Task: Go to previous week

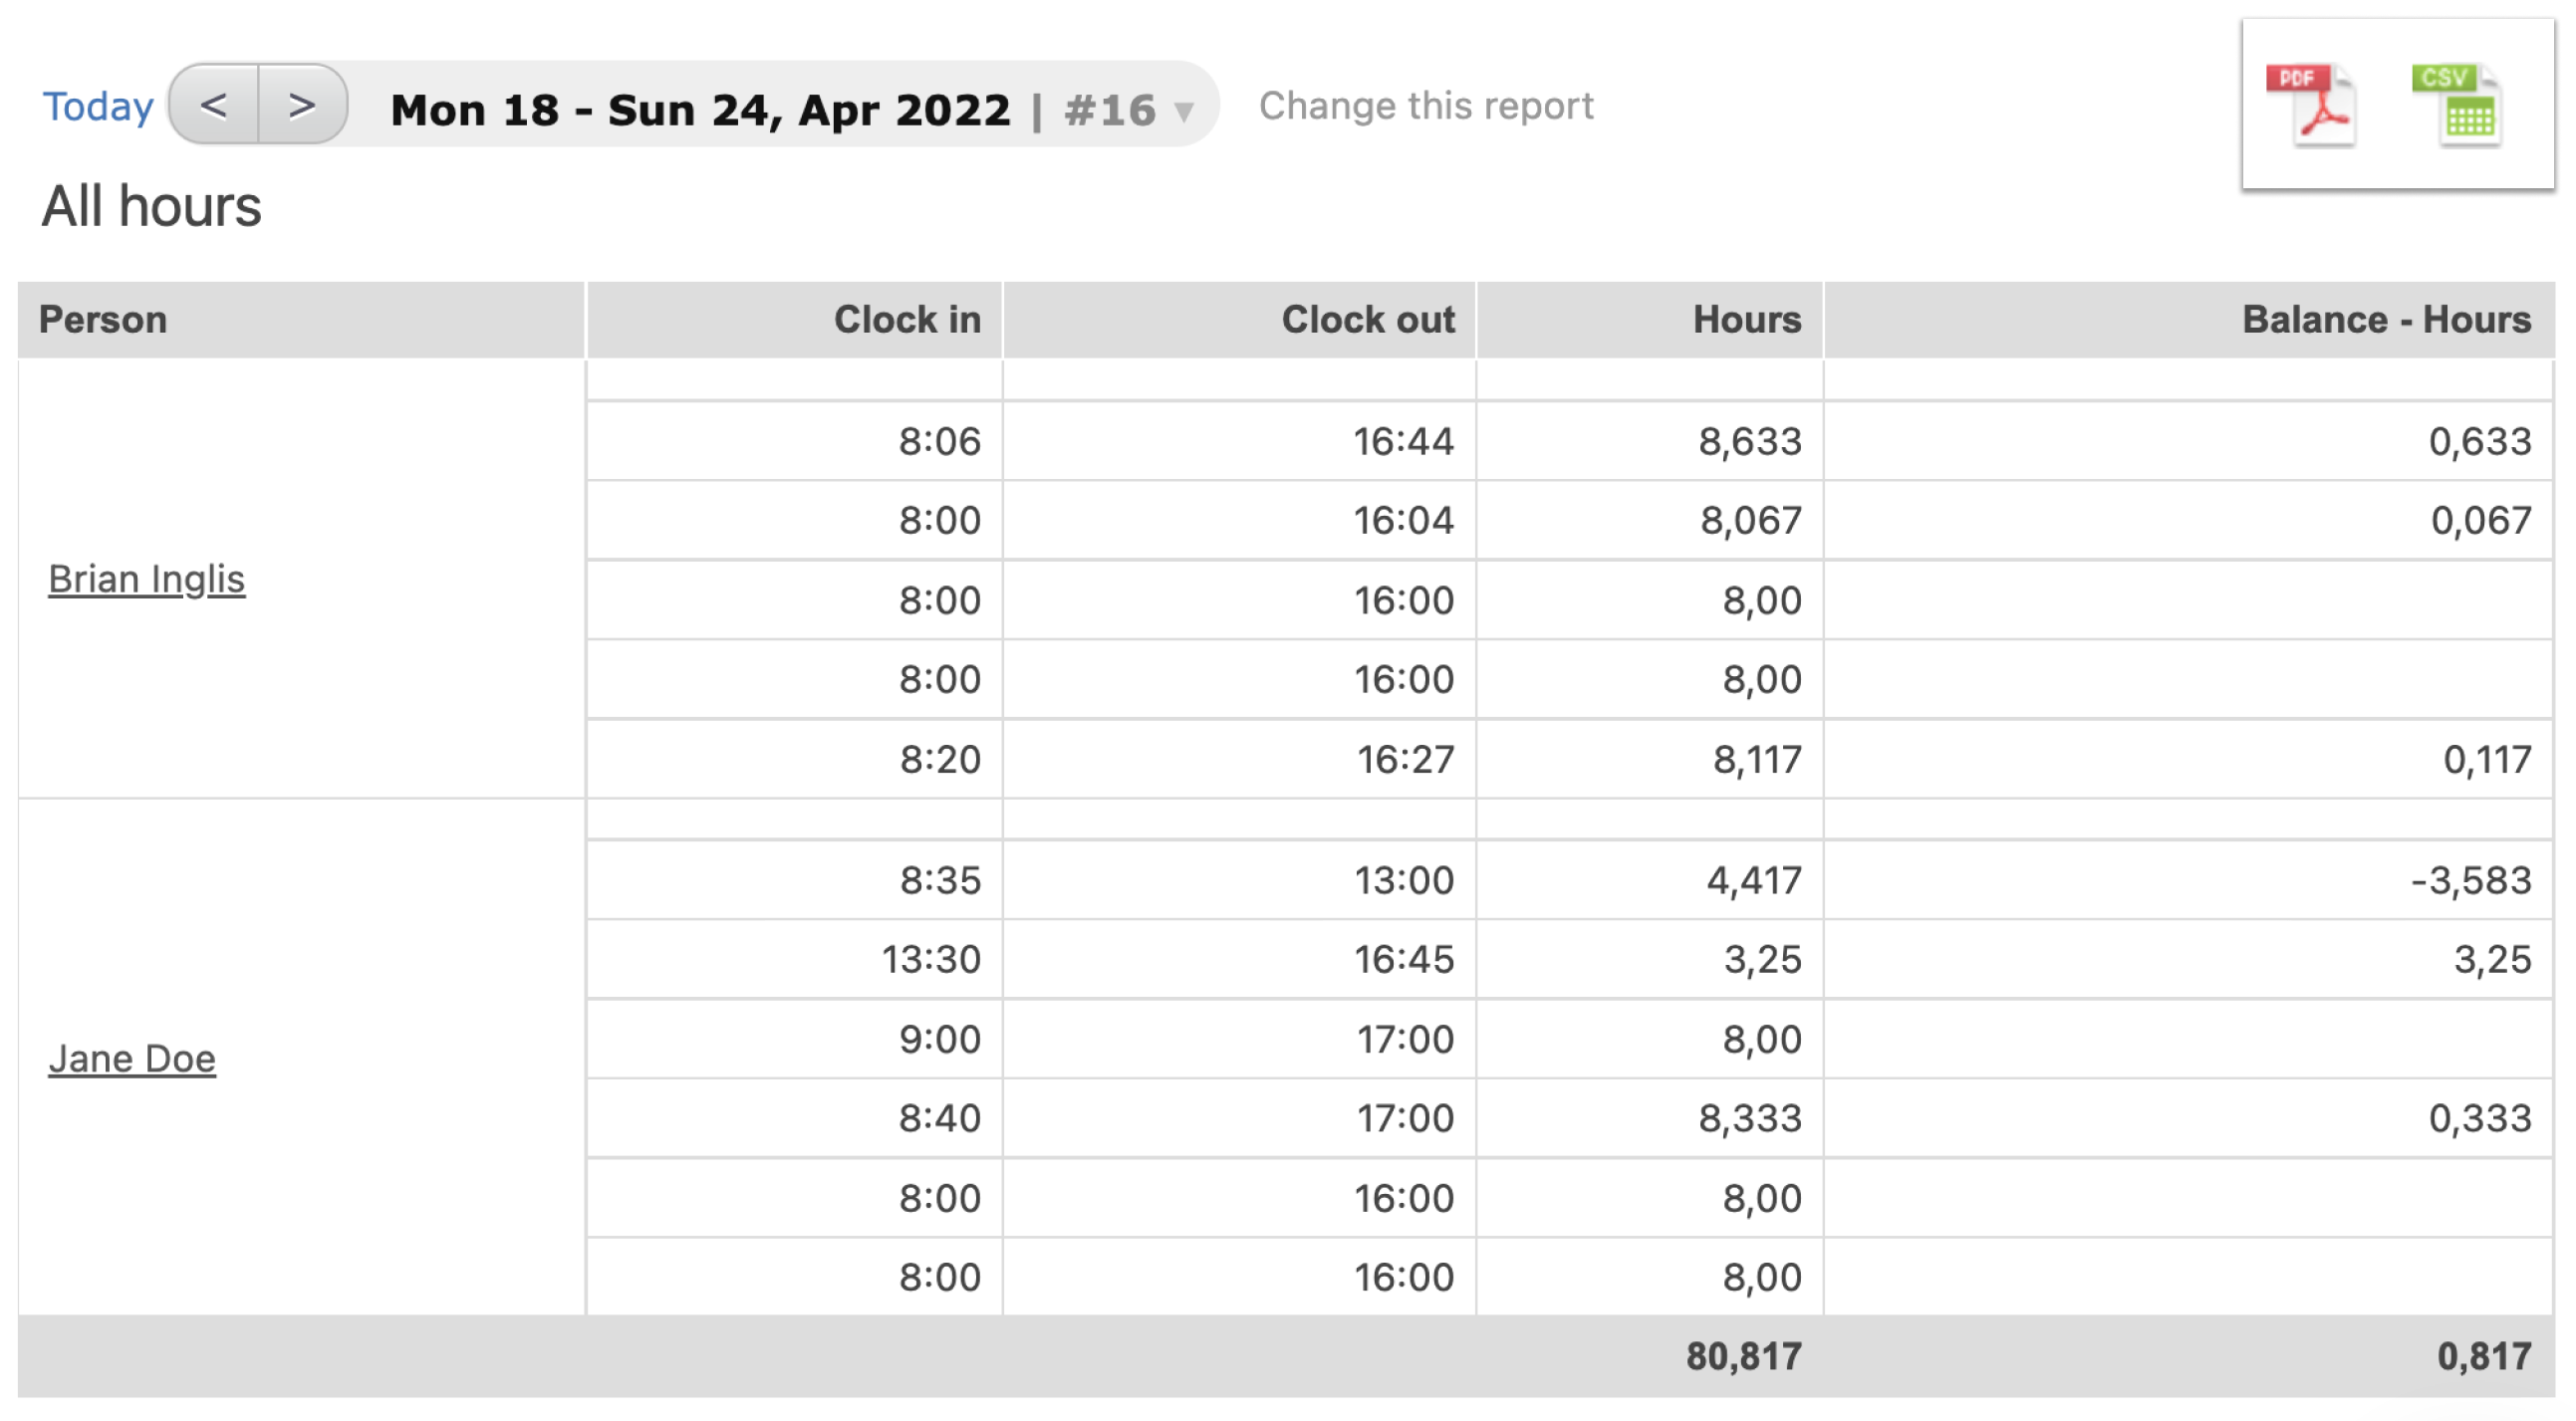Action: click(x=214, y=105)
